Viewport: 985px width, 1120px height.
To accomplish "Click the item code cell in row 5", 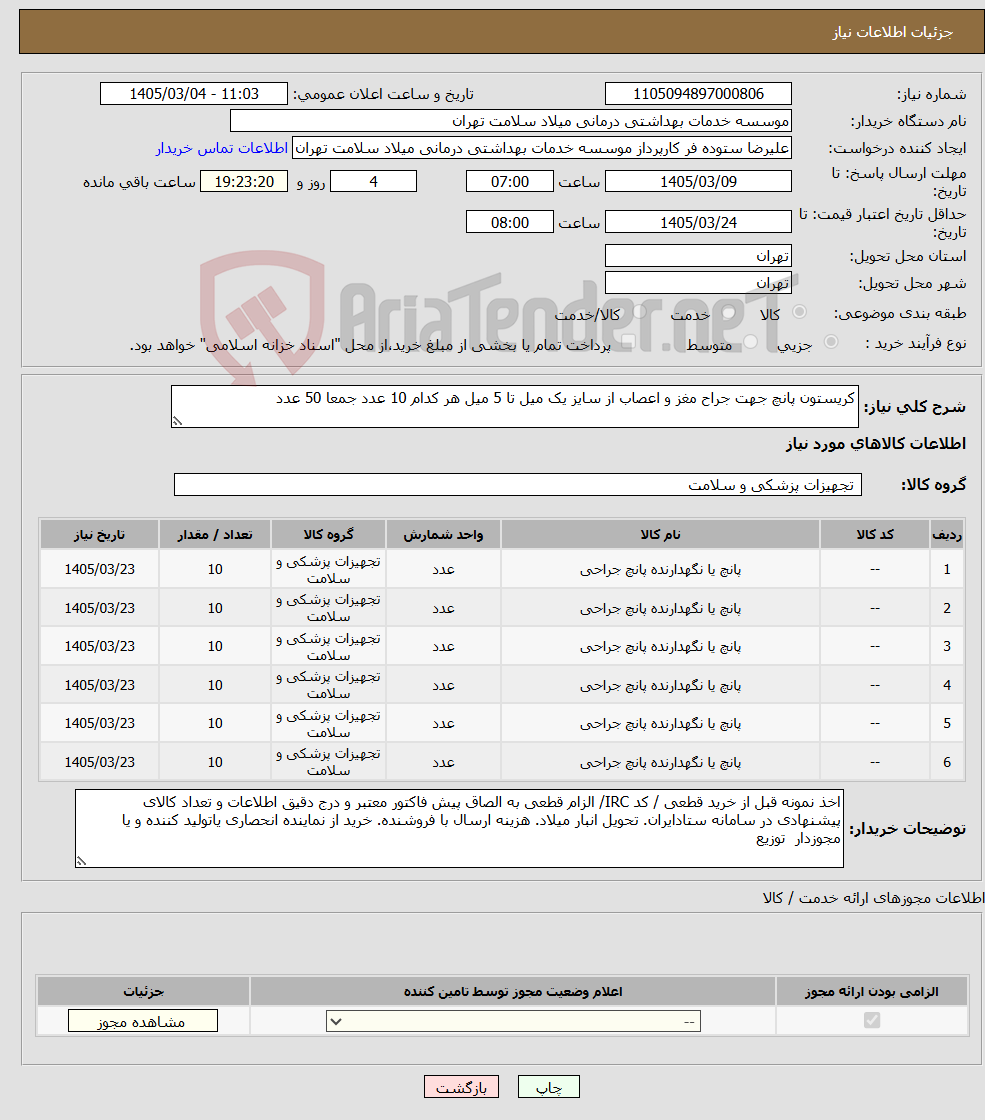I will pos(875,724).
